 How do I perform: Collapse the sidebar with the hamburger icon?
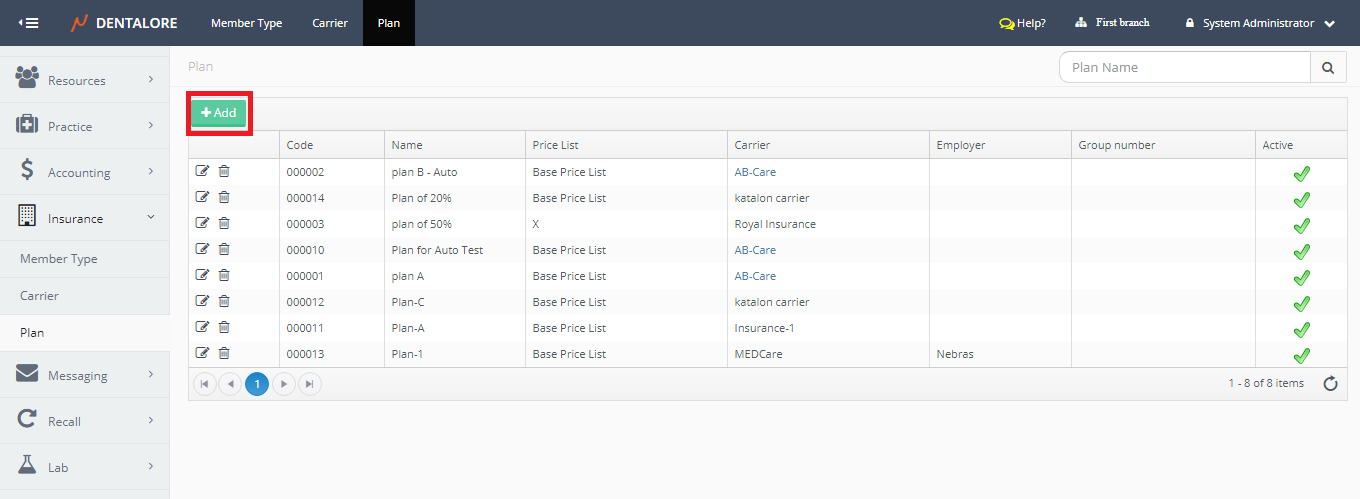pyautogui.click(x=29, y=23)
